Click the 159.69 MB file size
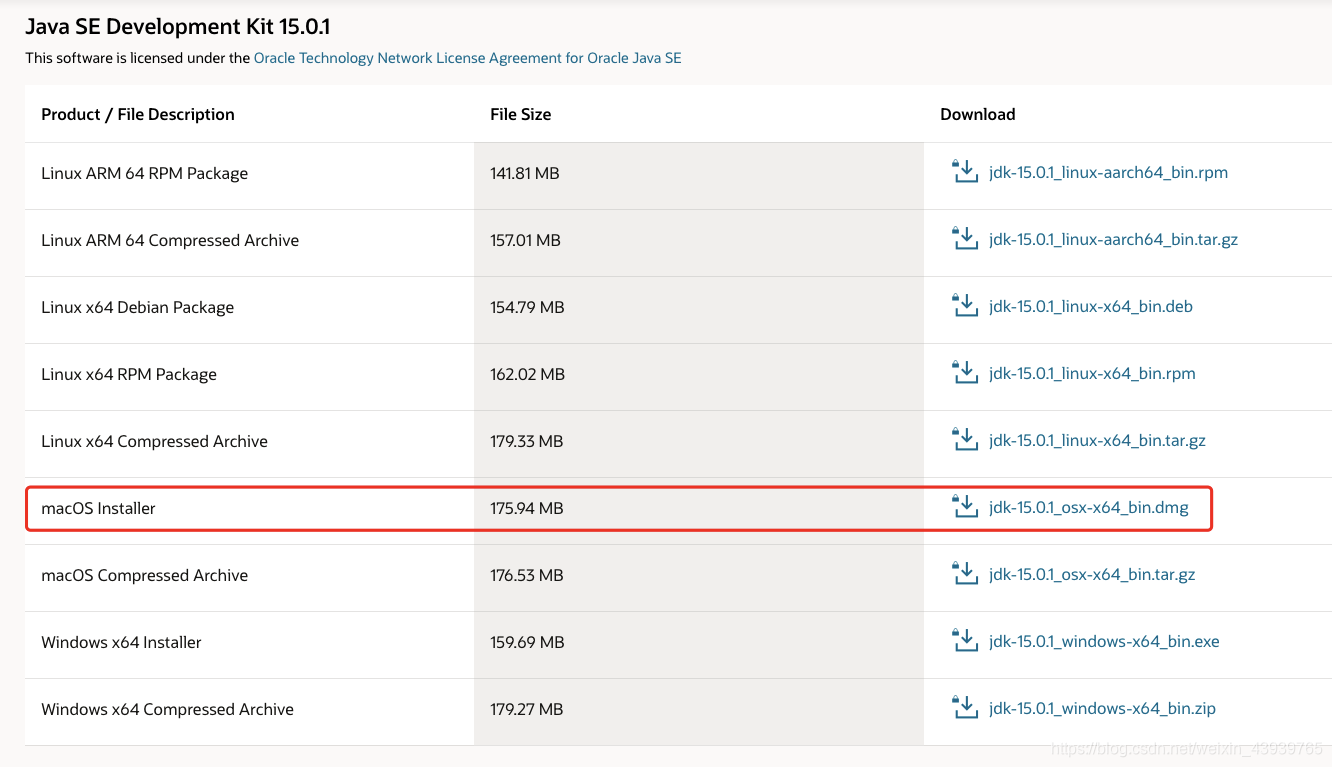The image size is (1332, 767). click(x=527, y=642)
